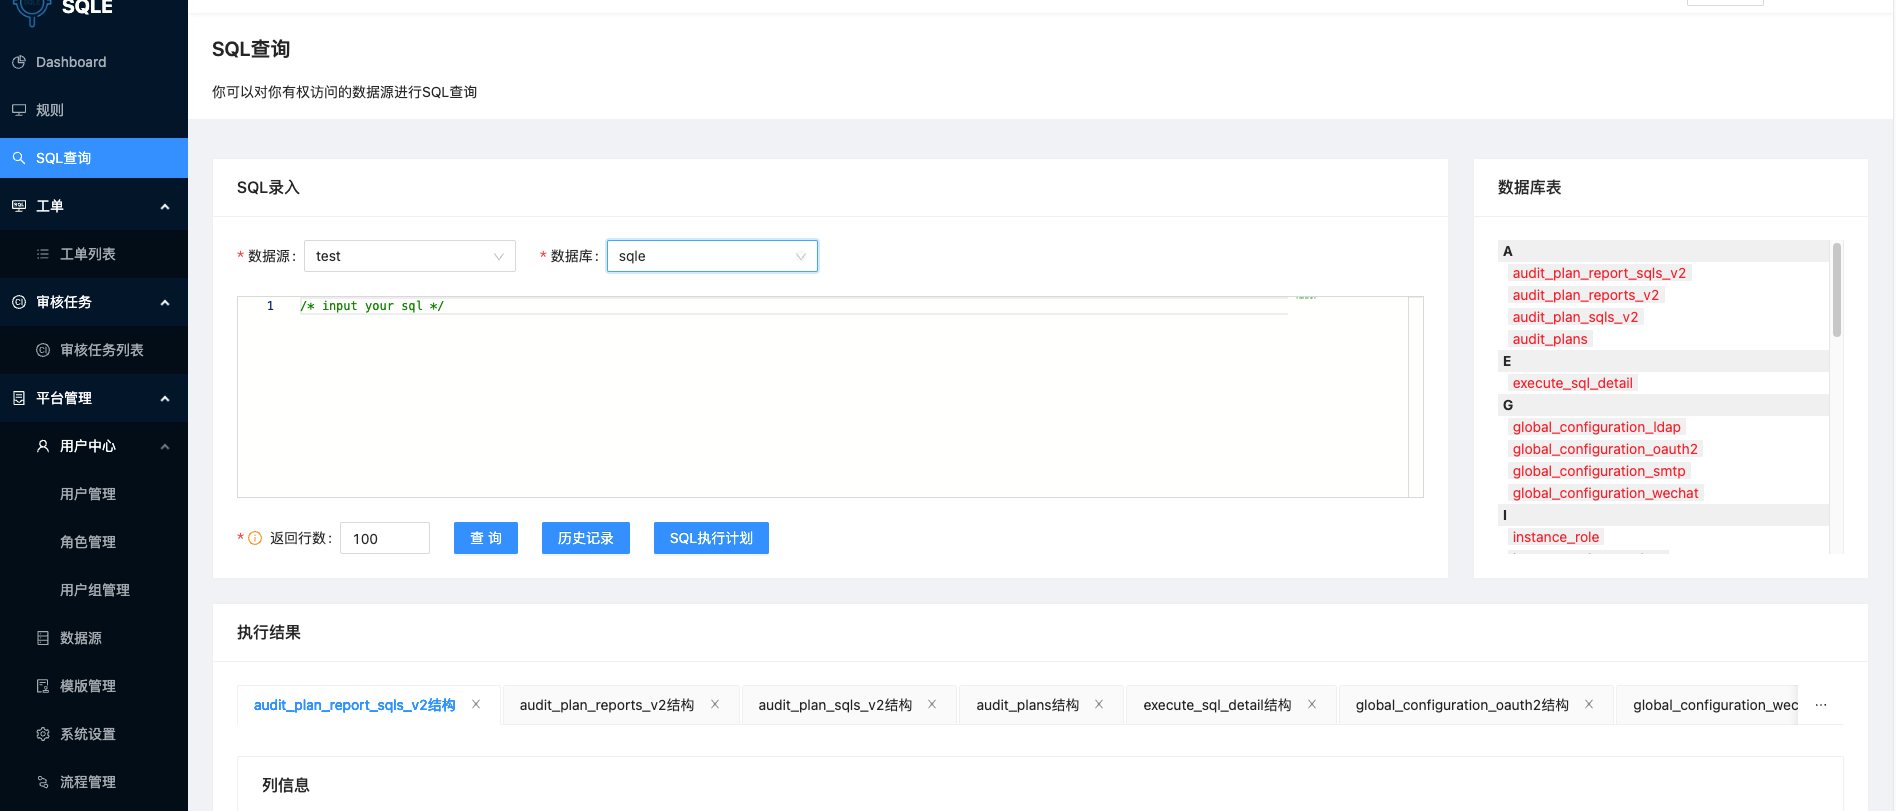
Task: Click the 返回行数 input field
Action: 385,538
